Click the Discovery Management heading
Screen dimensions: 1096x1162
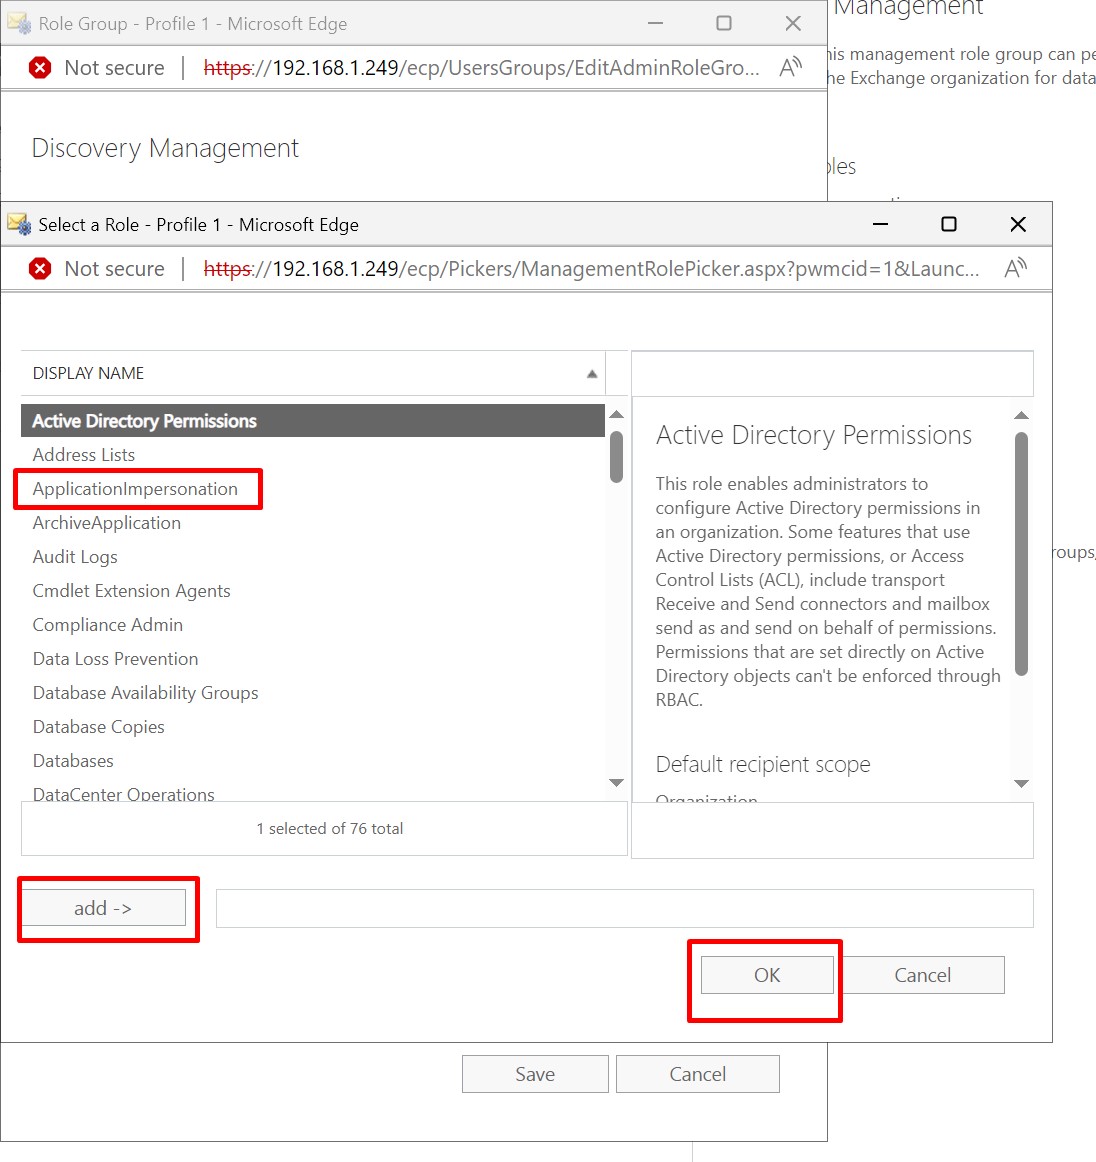pyautogui.click(x=165, y=148)
